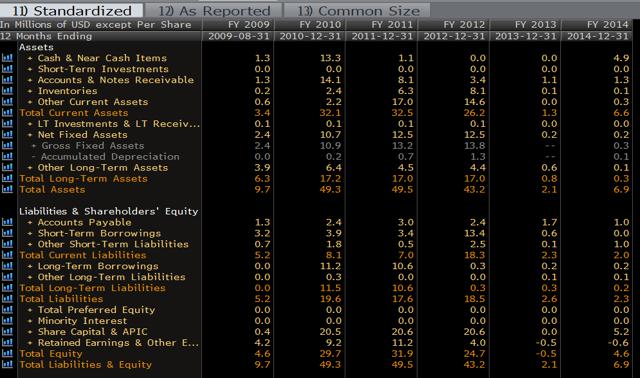
Task: Open chart icon for Total Liabilities & Equity
Action: 7,365
